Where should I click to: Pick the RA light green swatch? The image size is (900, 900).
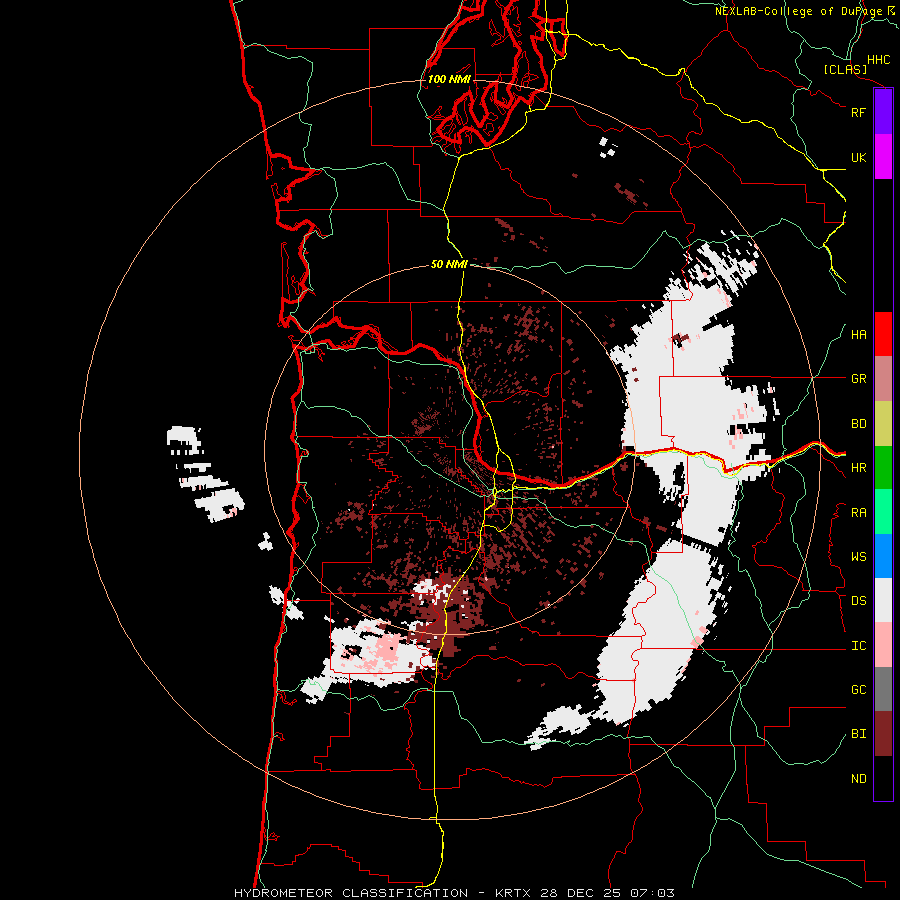point(883,512)
